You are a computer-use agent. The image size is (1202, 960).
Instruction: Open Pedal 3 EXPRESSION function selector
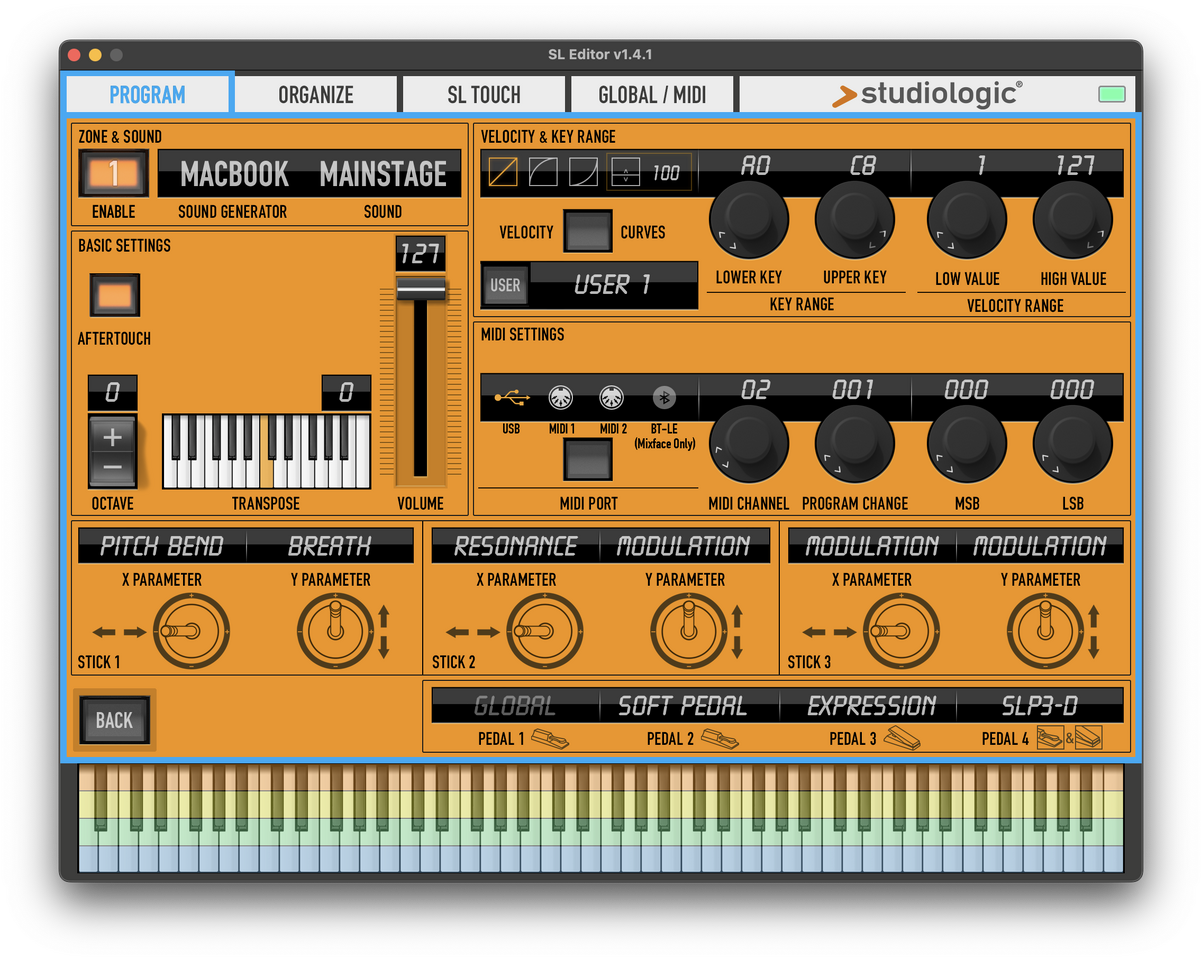[868, 705]
